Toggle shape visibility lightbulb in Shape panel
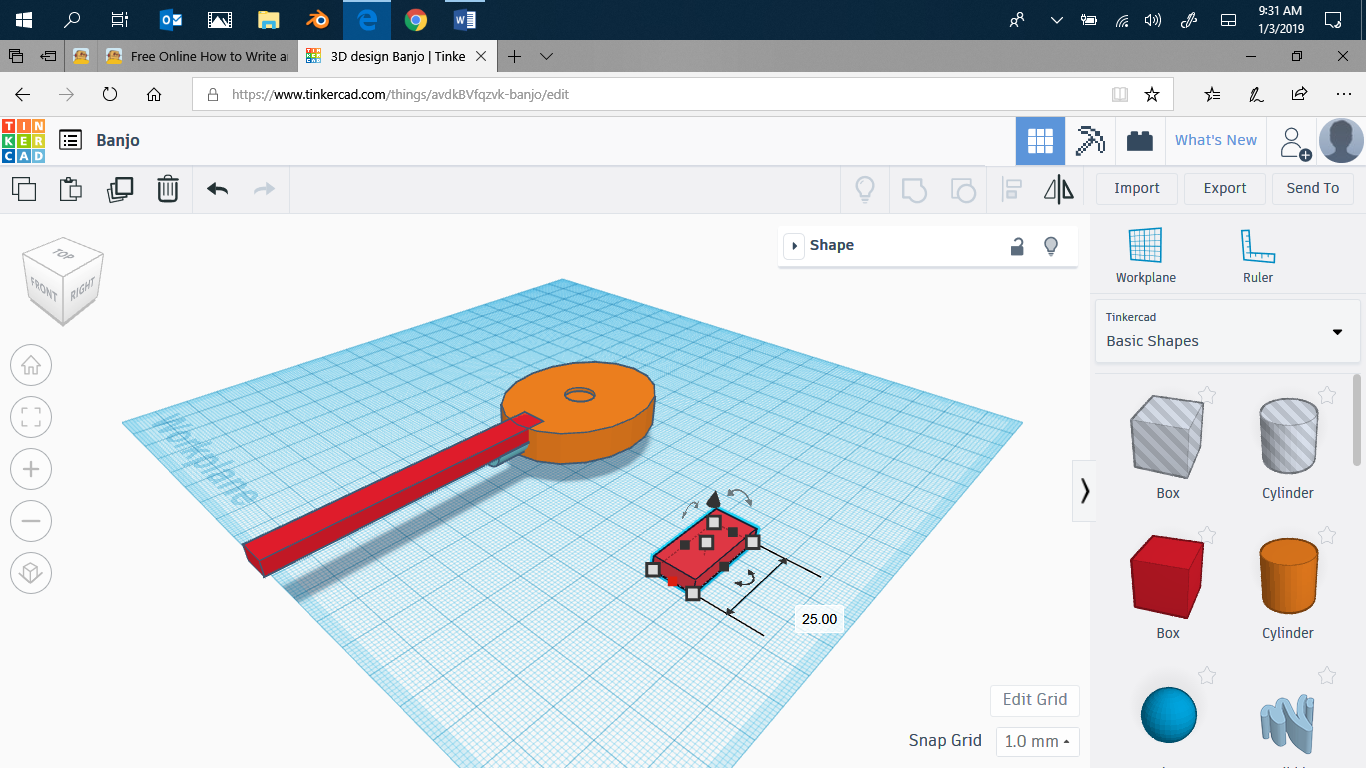This screenshot has height=768, width=1366. 1051,246
